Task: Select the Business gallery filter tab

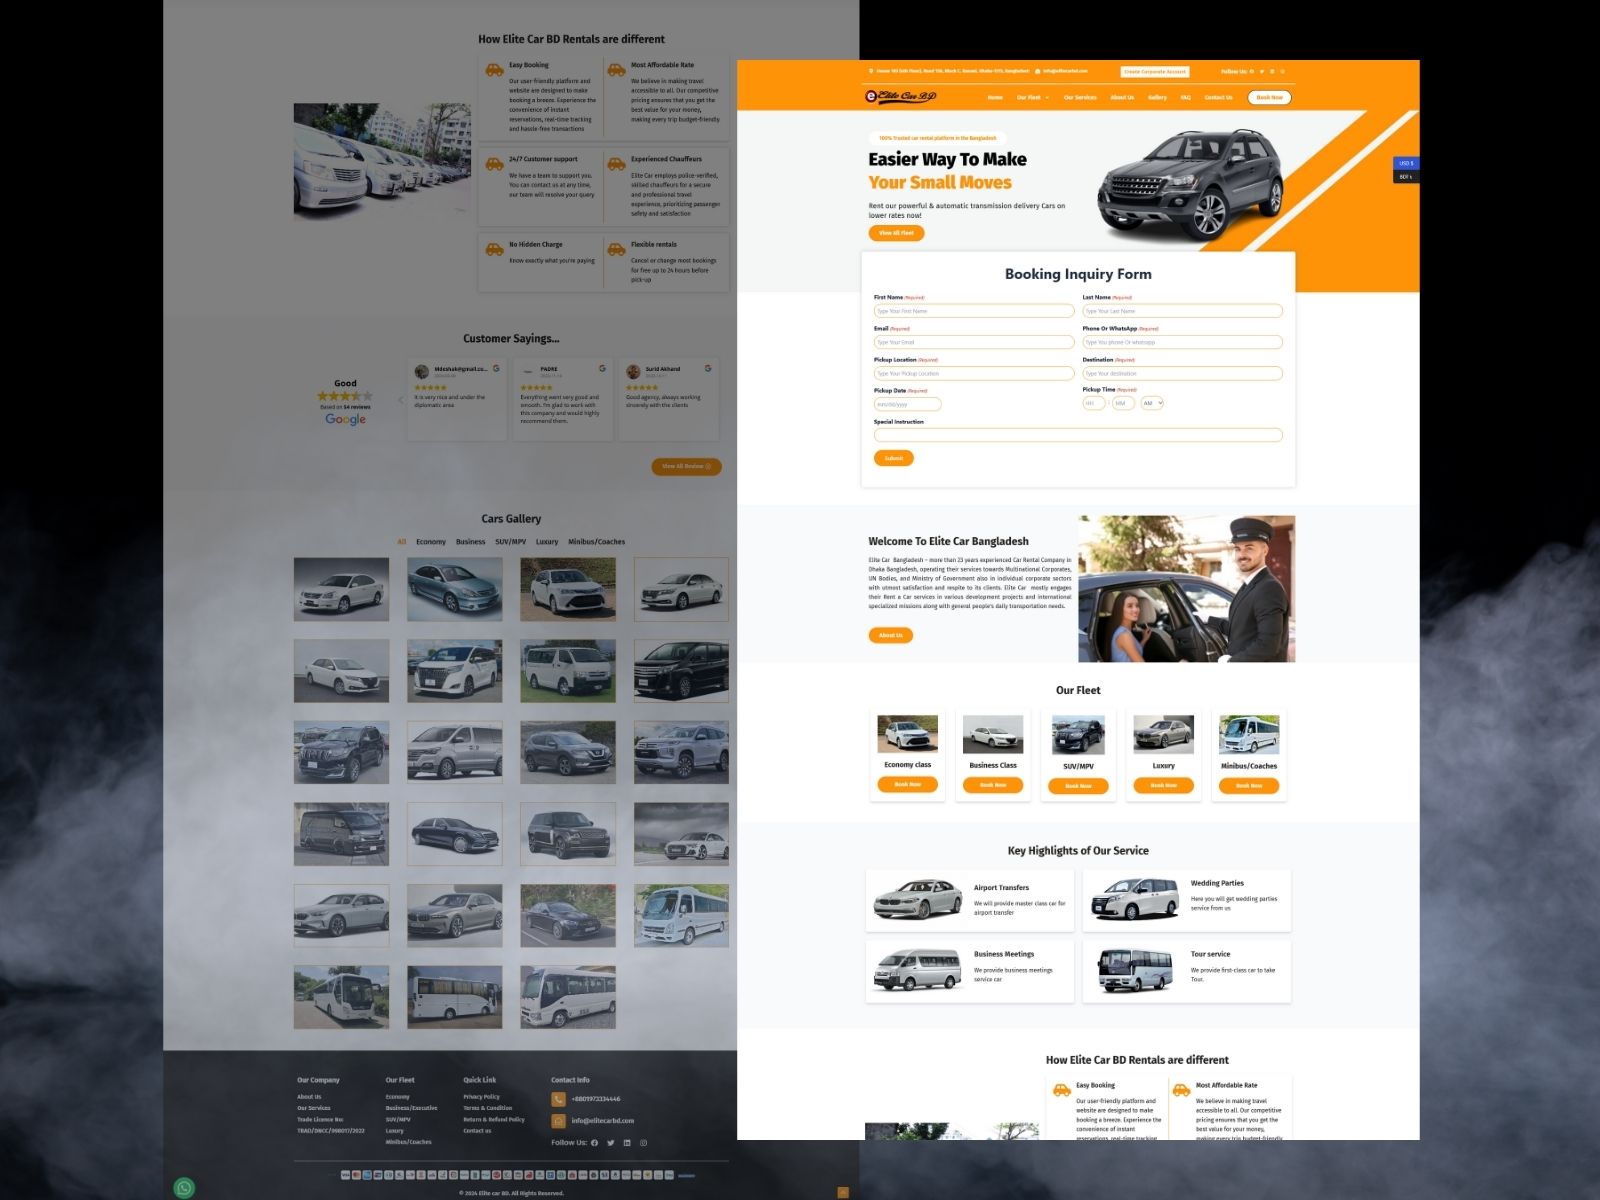Action: [470, 542]
